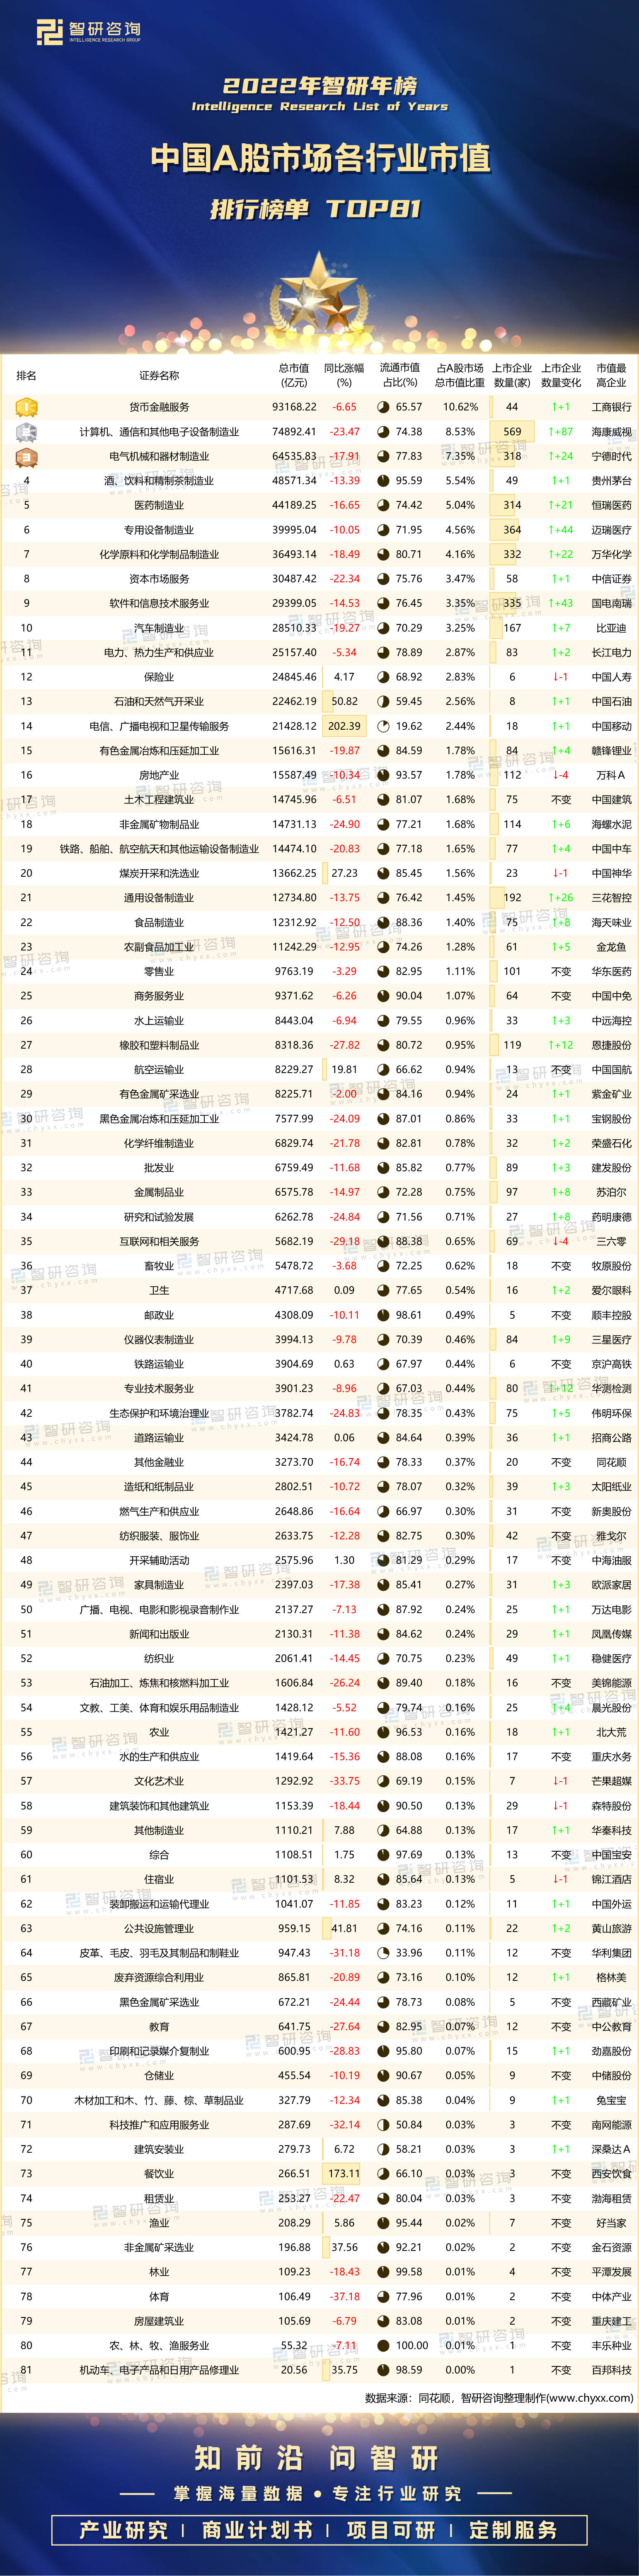Click the -37.18 growth value
This screenshot has width=639, height=2576.
(x=344, y=2296)
